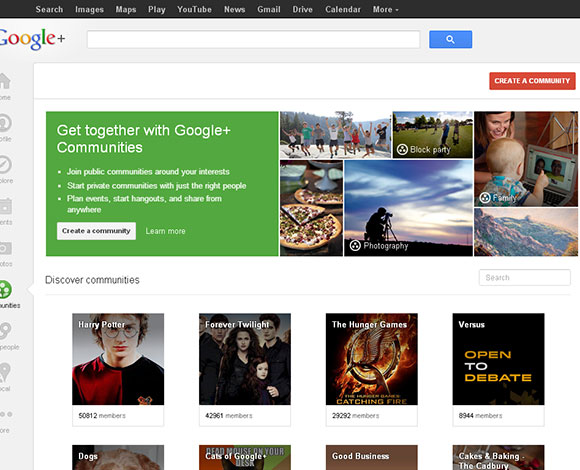The height and width of the screenshot is (470, 580).
Task: Click 'Get together with Google+ Communities' heading
Action: 144,139
